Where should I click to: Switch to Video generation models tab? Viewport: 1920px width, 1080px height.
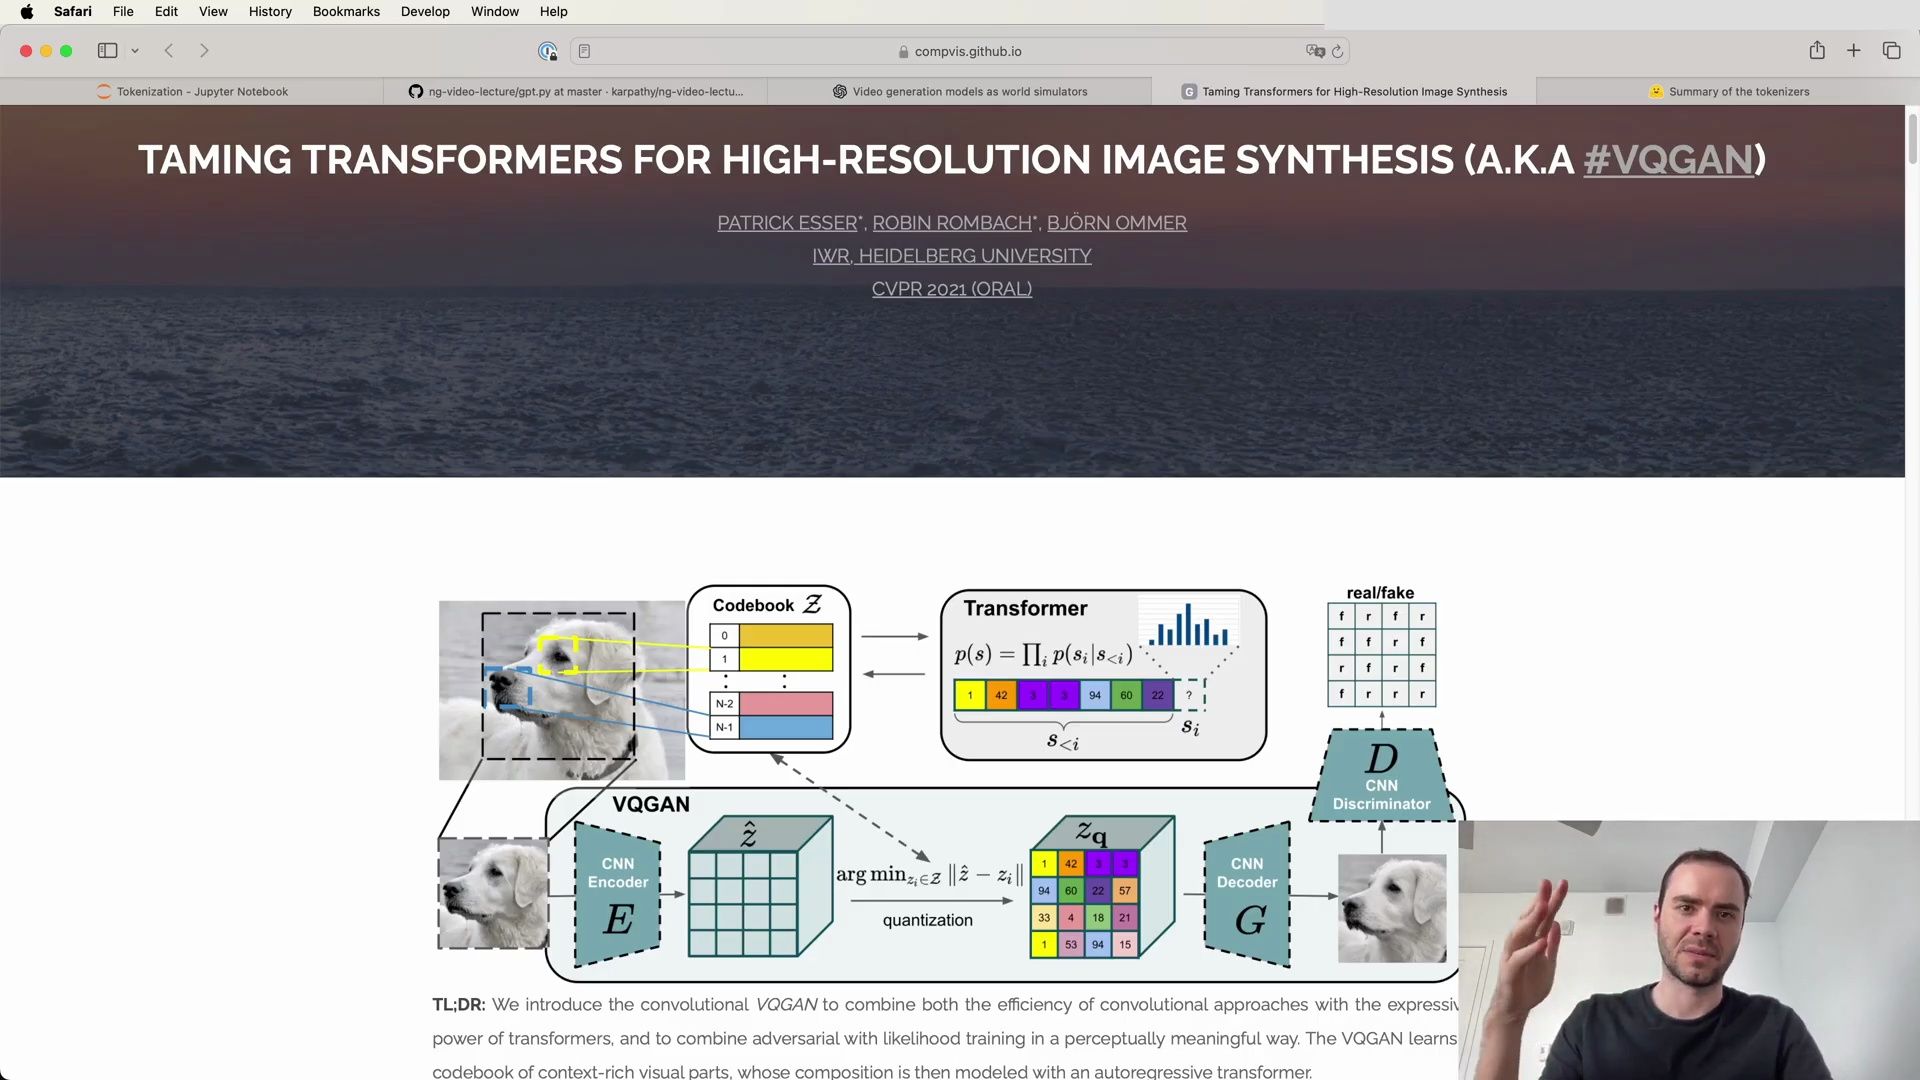(x=960, y=91)
